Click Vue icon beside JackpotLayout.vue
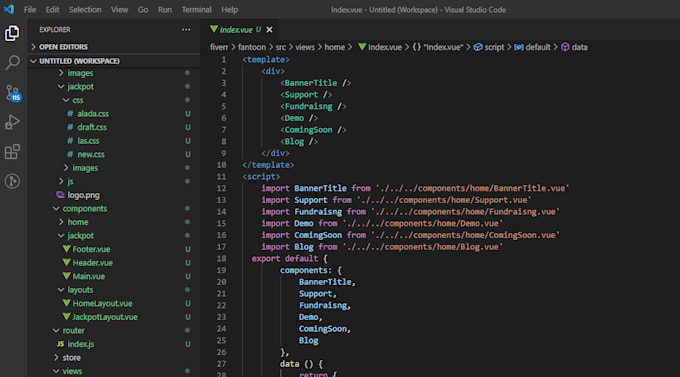The width and height of the screenshot is (680, 377). pos(66,317)
